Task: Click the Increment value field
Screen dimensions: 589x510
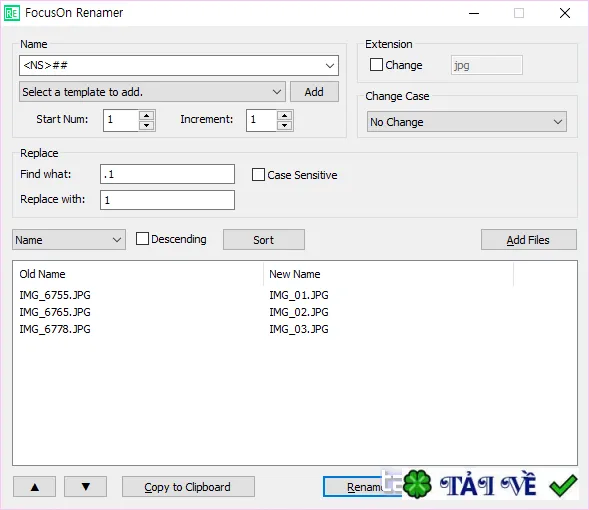Action: tap(261, 120)
